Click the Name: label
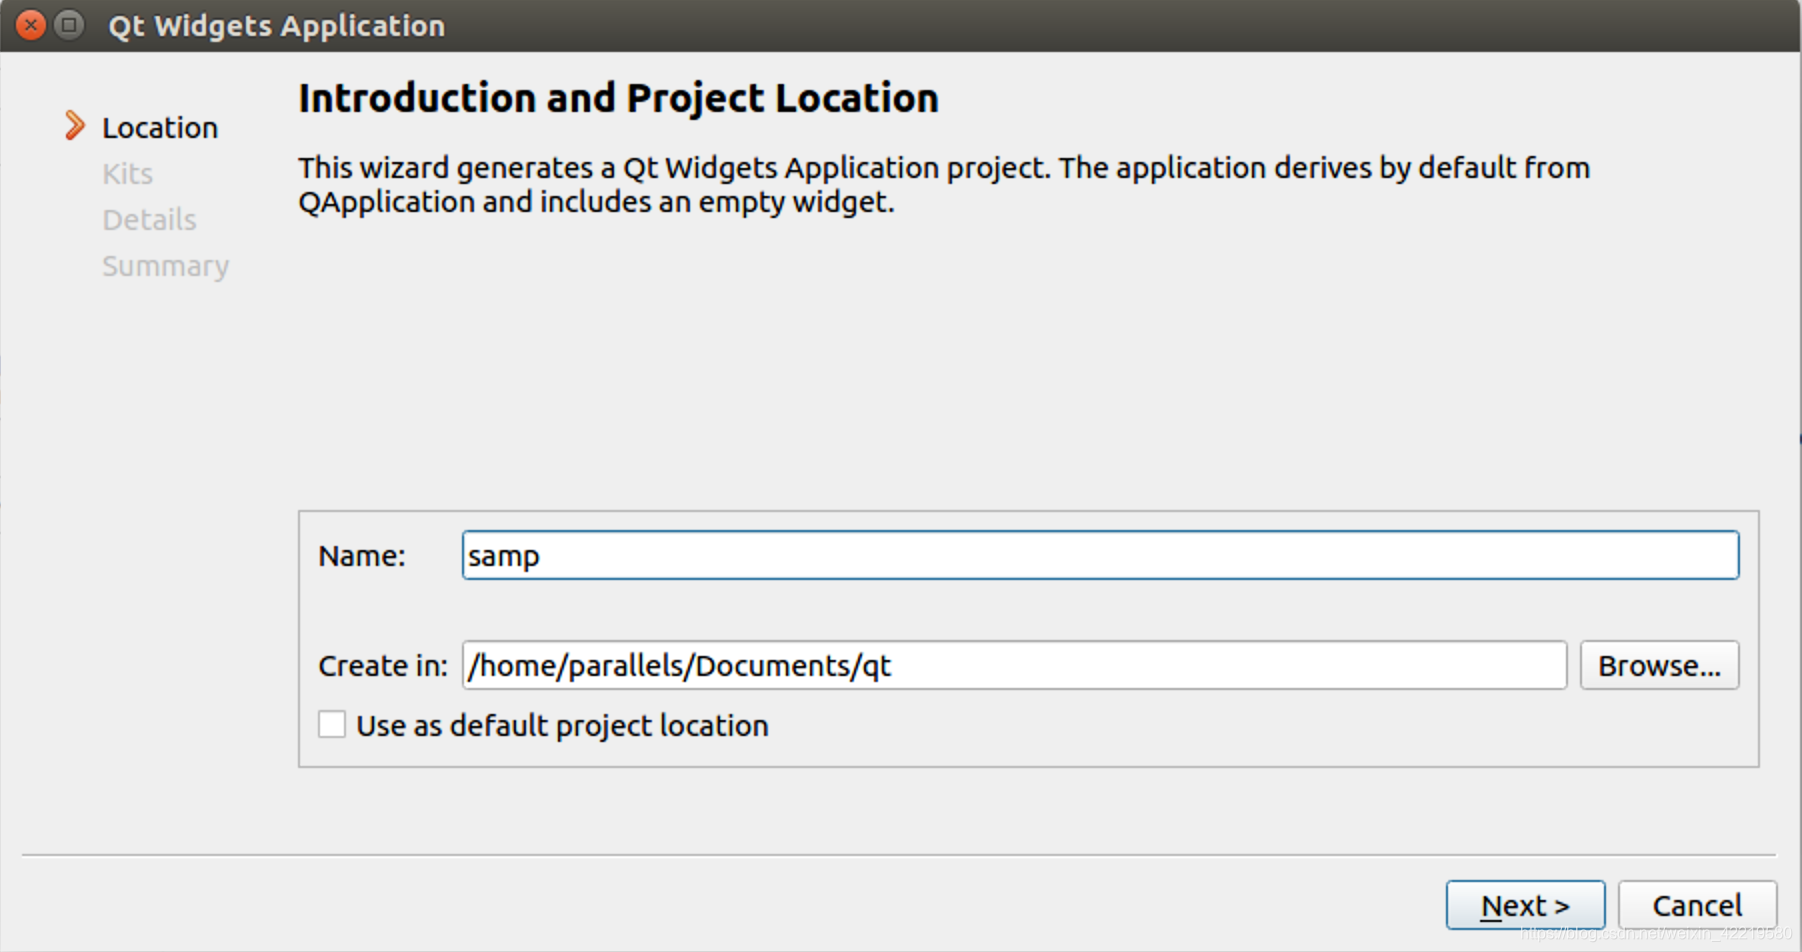 [x=362, y=556]
